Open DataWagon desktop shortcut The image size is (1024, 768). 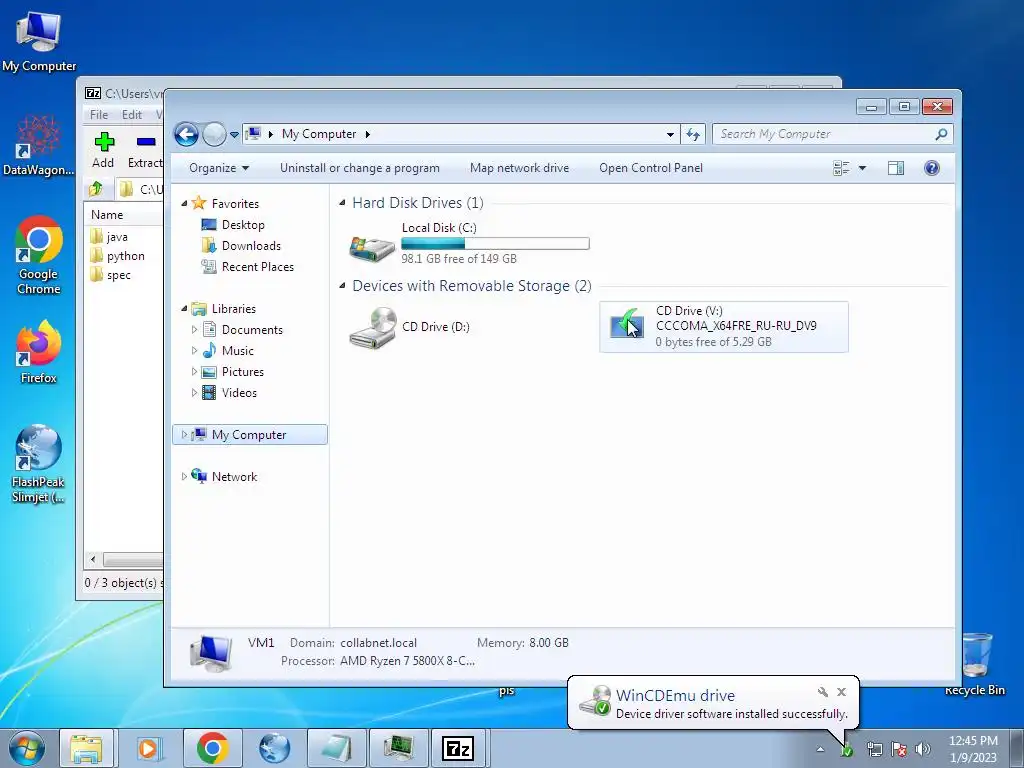pyautogui.click(x=38, y=145)
